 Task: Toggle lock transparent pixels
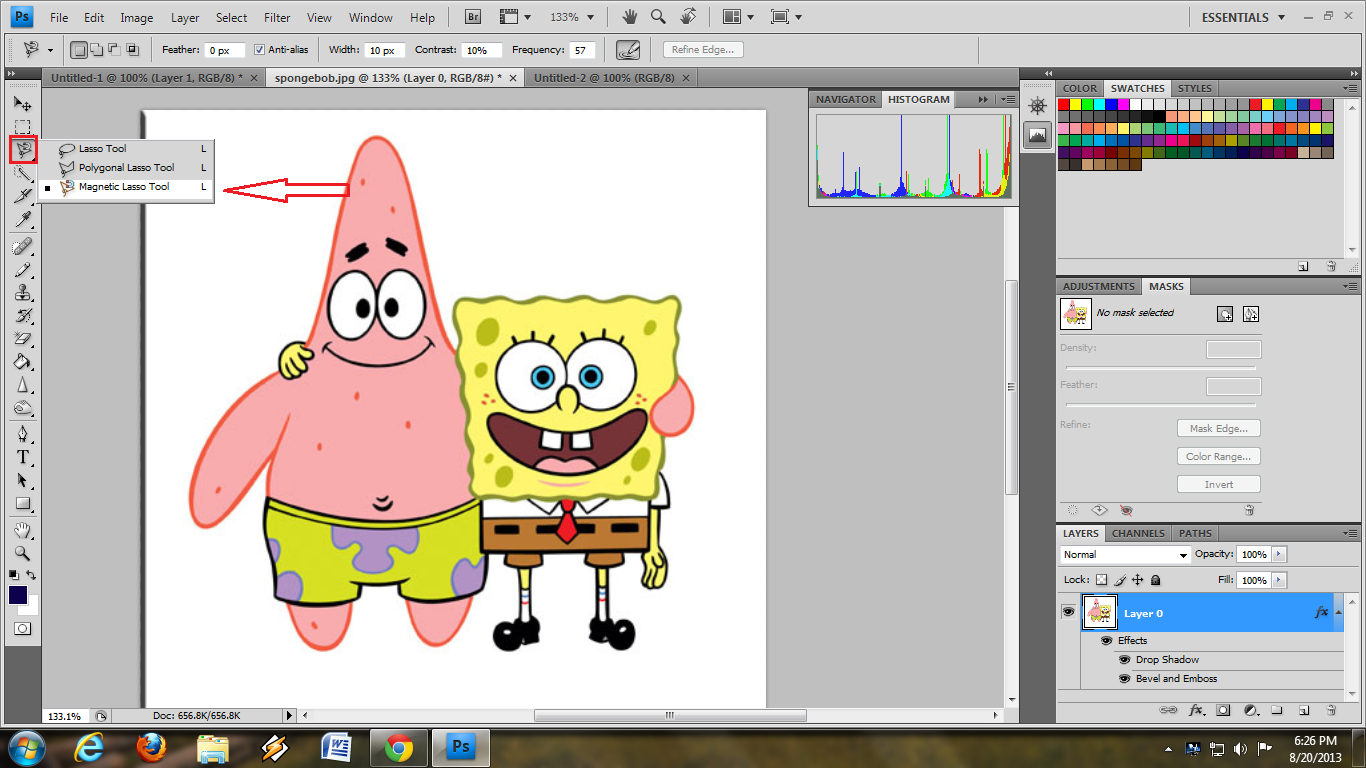(1101, 580)
